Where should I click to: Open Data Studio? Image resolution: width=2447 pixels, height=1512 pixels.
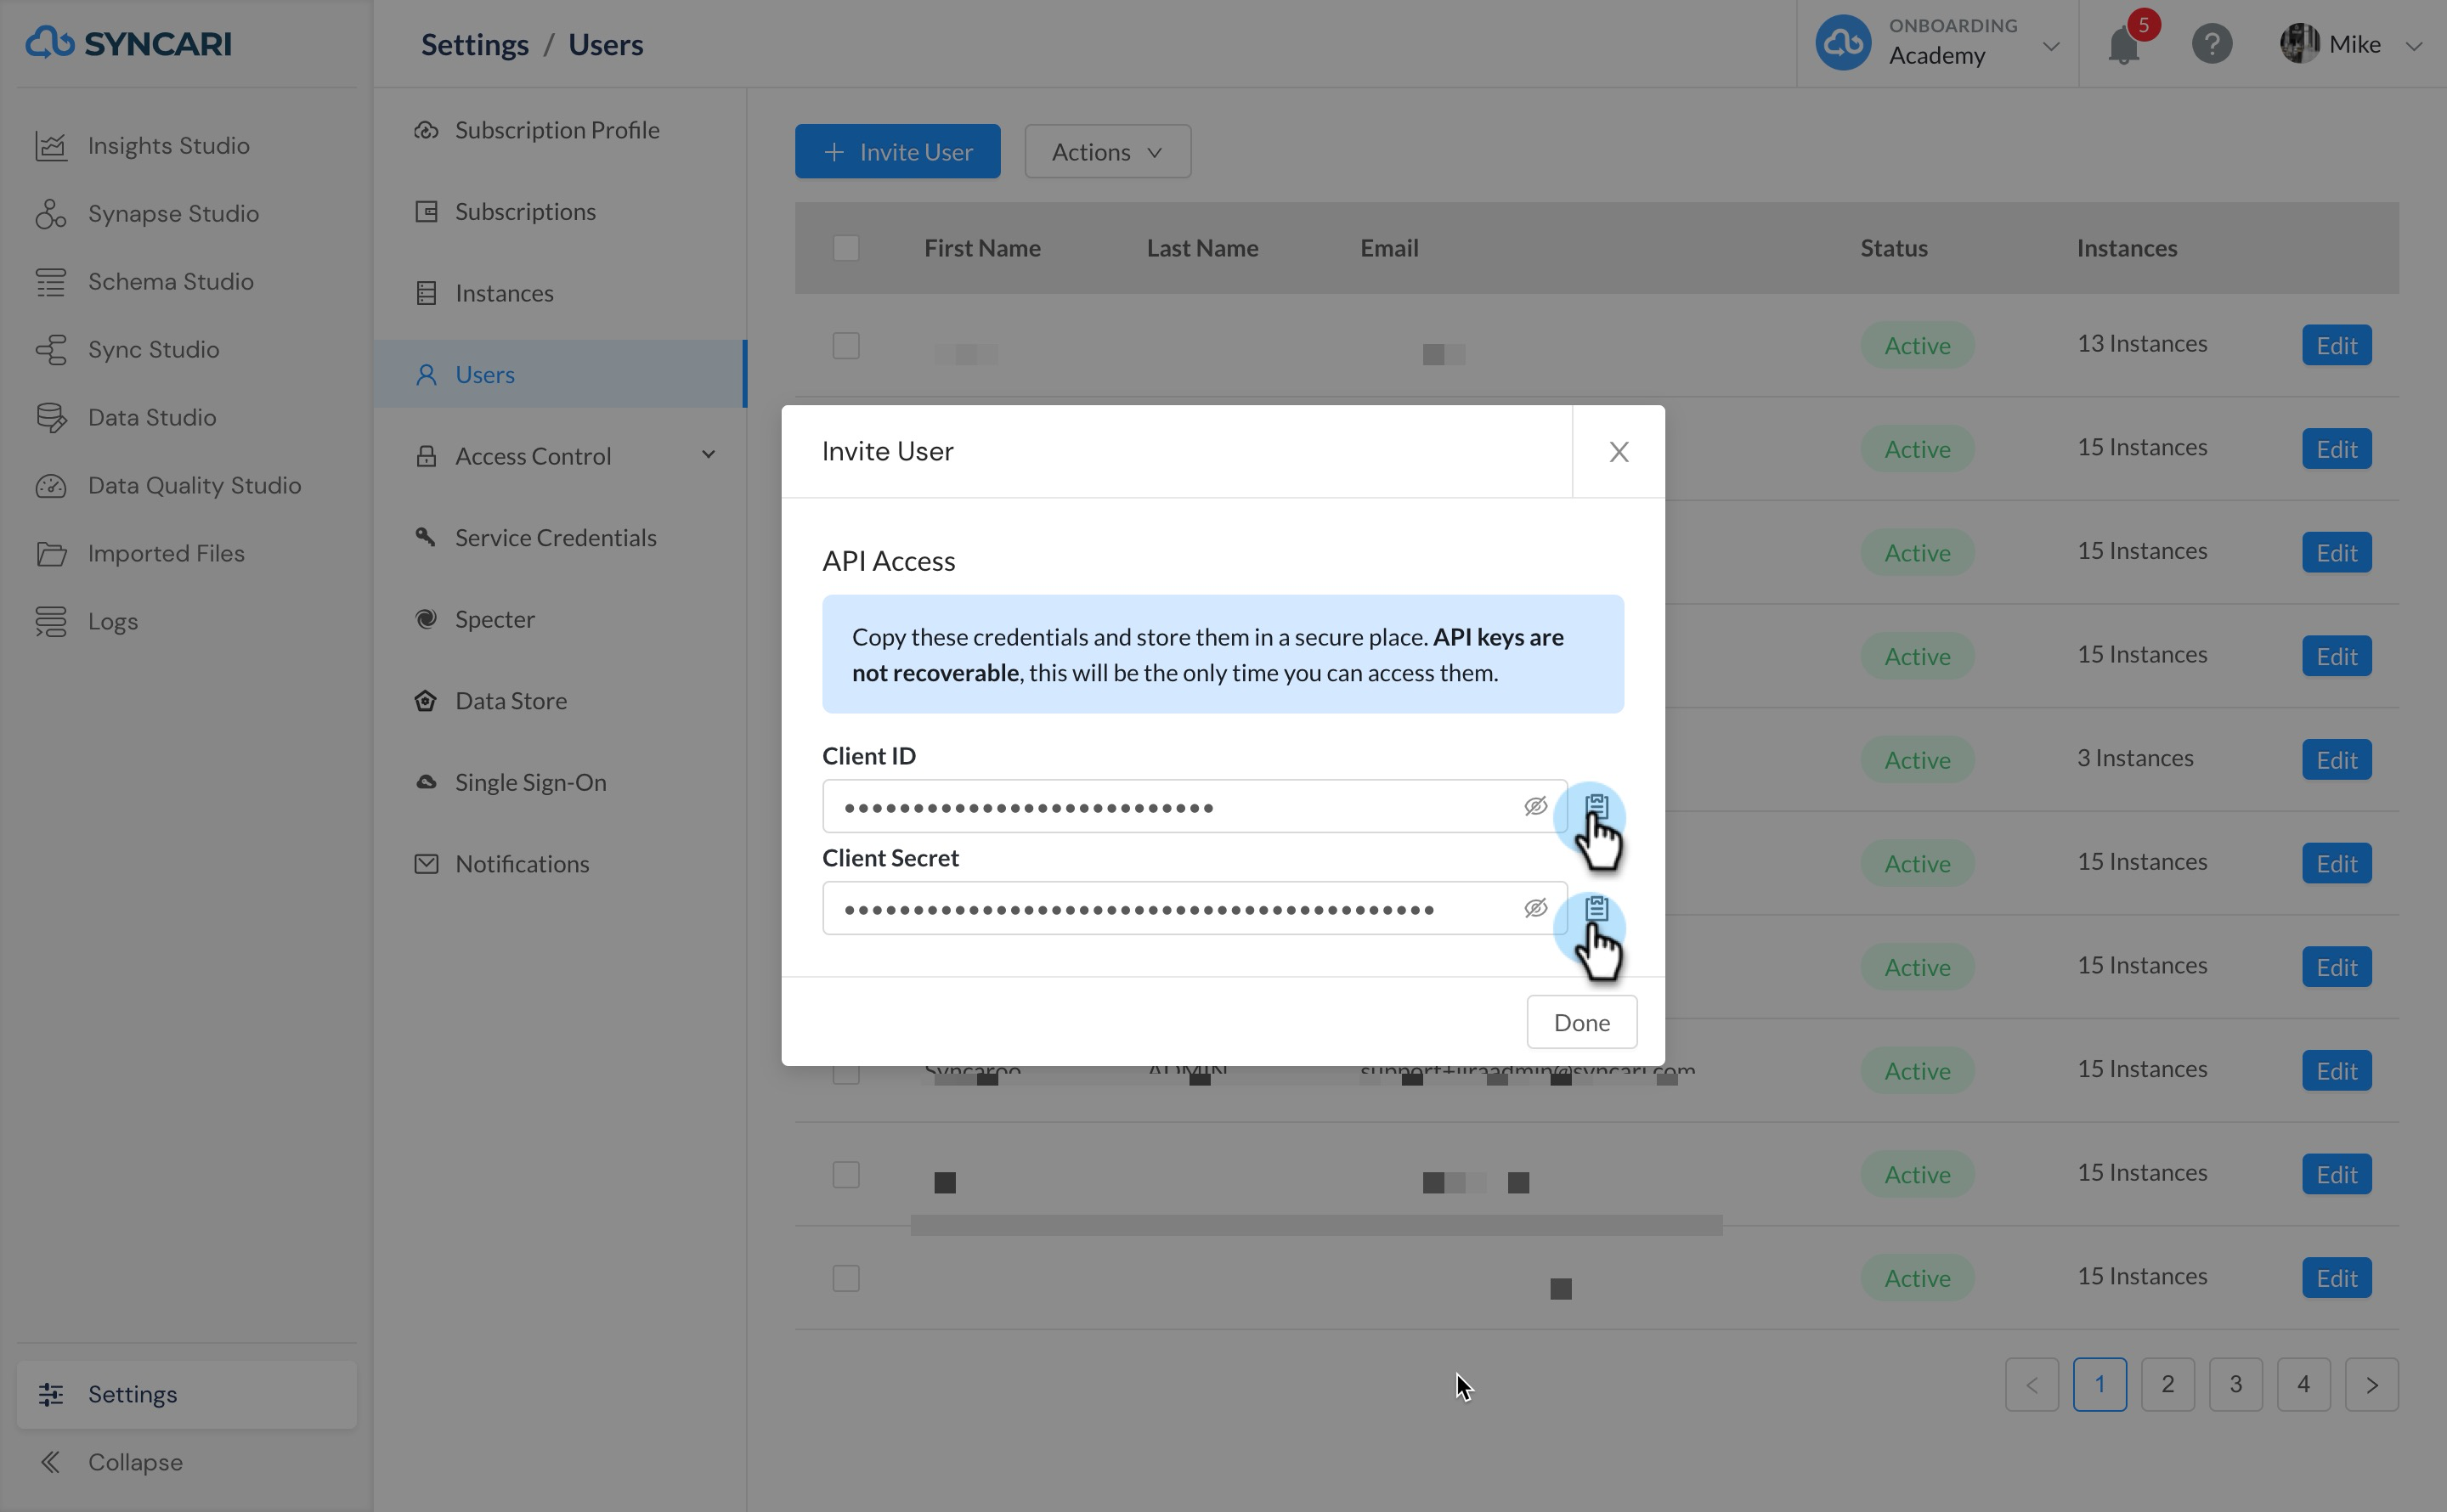pos(151,418)
